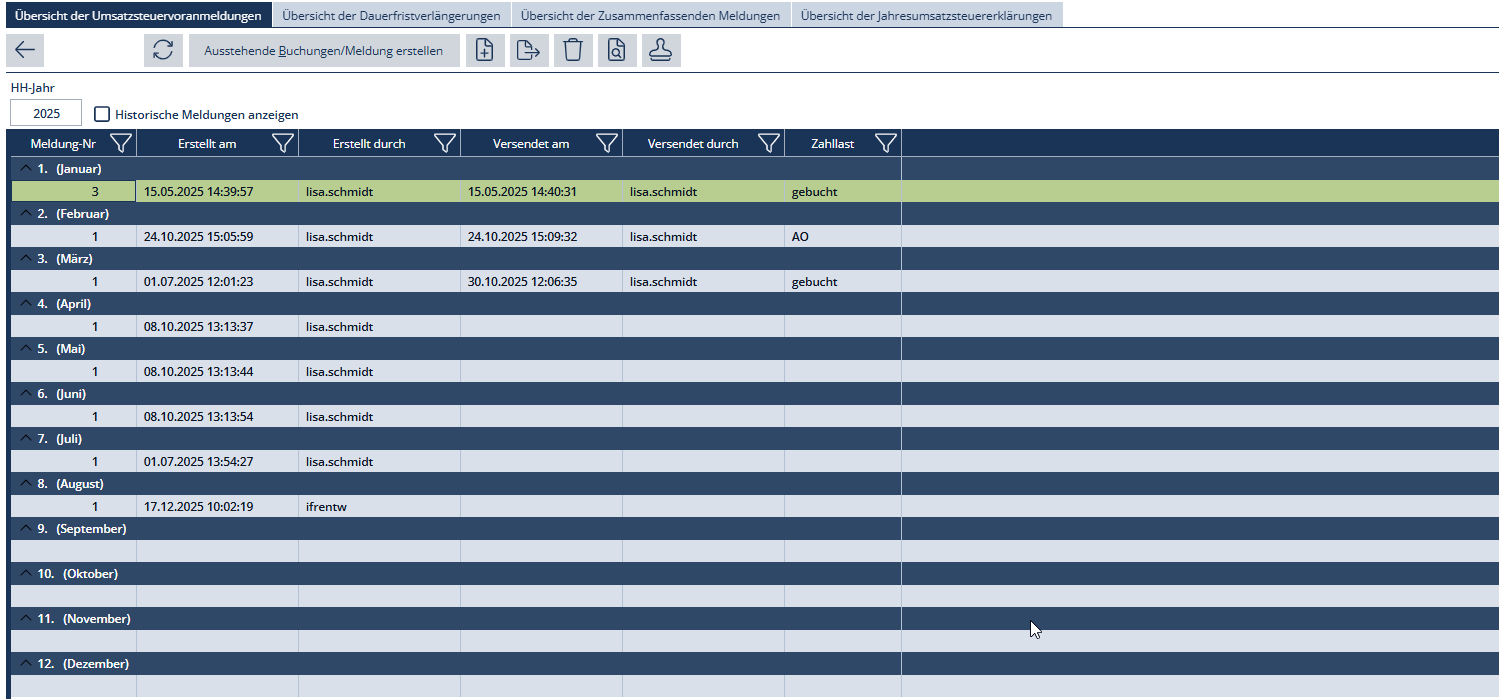Switch to Übersicht der Dauerfristverlängerungen tab
1499x699 pixels.
pyautogui.click(x=391, y=16)
